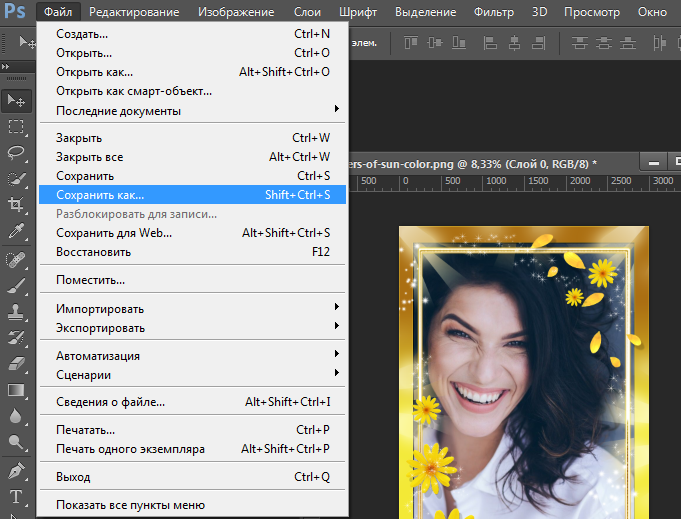The width and height of the screenshot is (681, 519).
Task: Choose Сохранить Ctrl+S entry
Action: (x=192, y=176)
